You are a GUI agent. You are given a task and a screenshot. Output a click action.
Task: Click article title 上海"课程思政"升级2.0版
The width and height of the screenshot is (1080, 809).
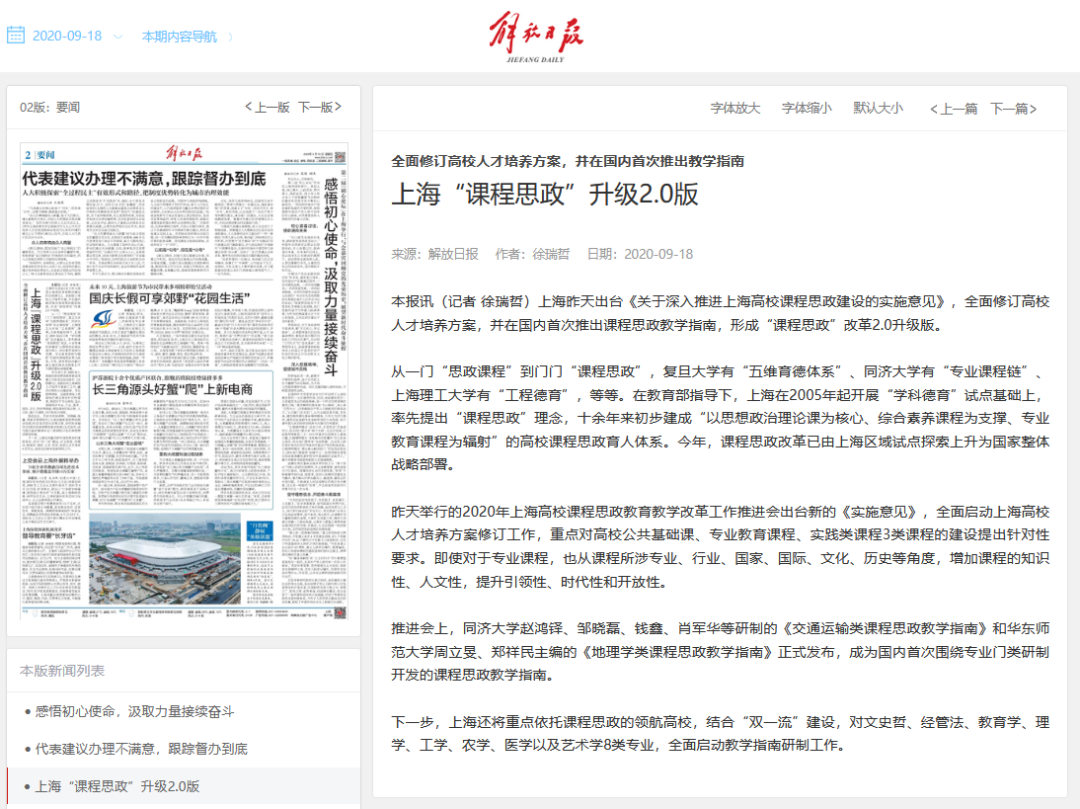[545, 194]
